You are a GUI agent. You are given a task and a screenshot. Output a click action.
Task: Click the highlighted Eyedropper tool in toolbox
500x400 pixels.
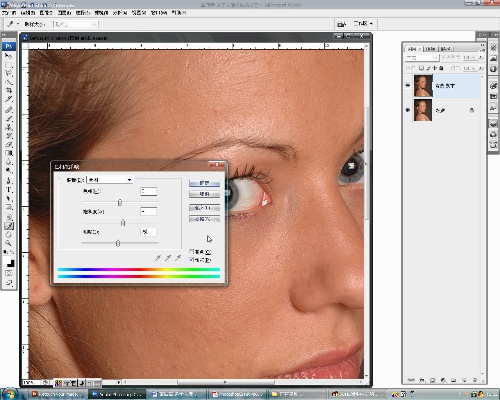(x=9, y=226)
